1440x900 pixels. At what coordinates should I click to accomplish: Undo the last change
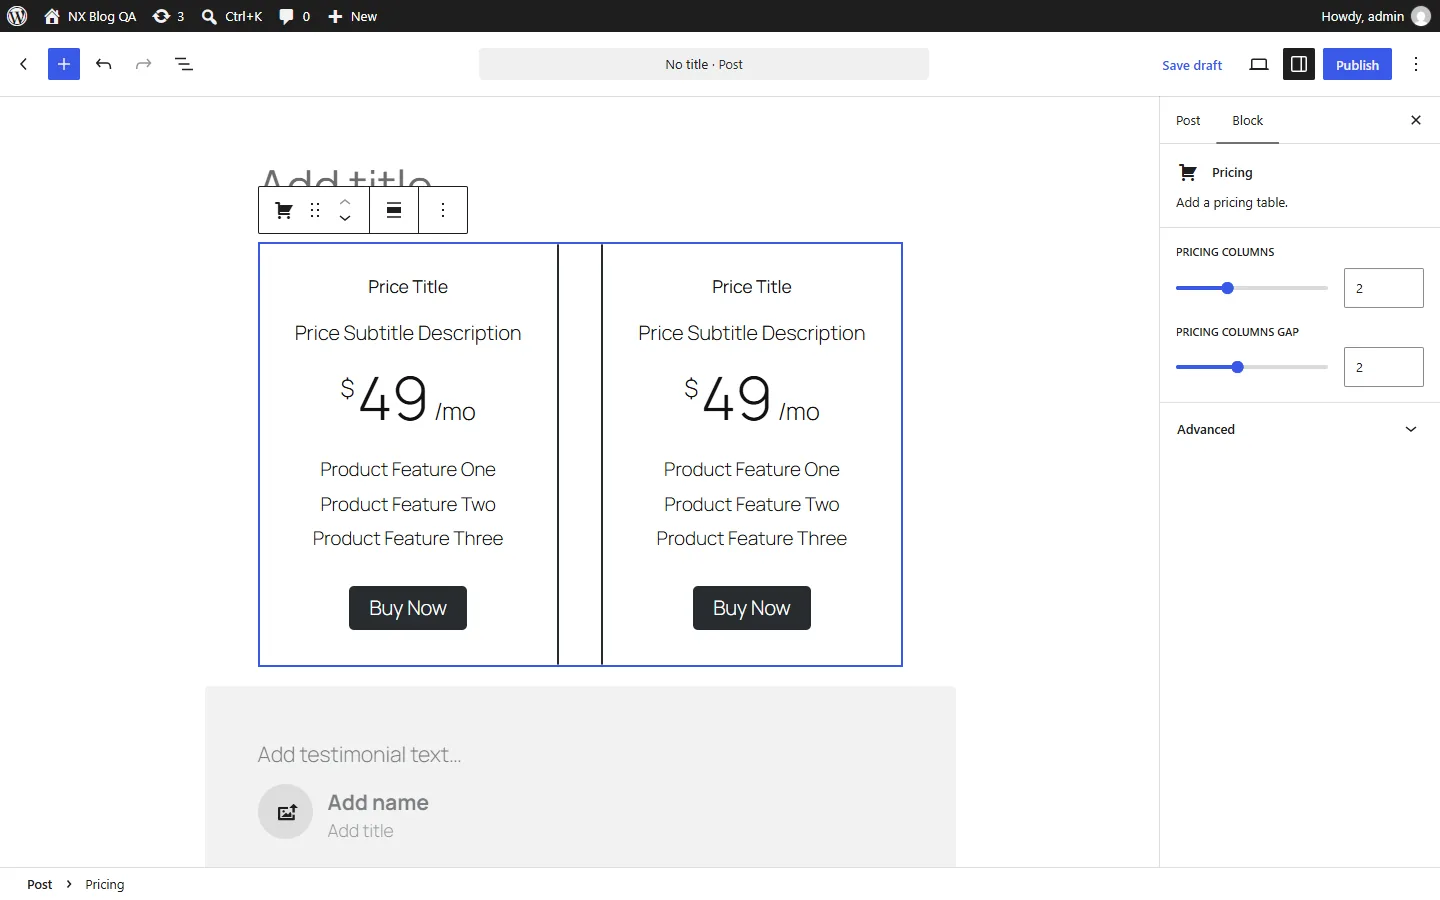pyautogui.click(x=104, y=64)
